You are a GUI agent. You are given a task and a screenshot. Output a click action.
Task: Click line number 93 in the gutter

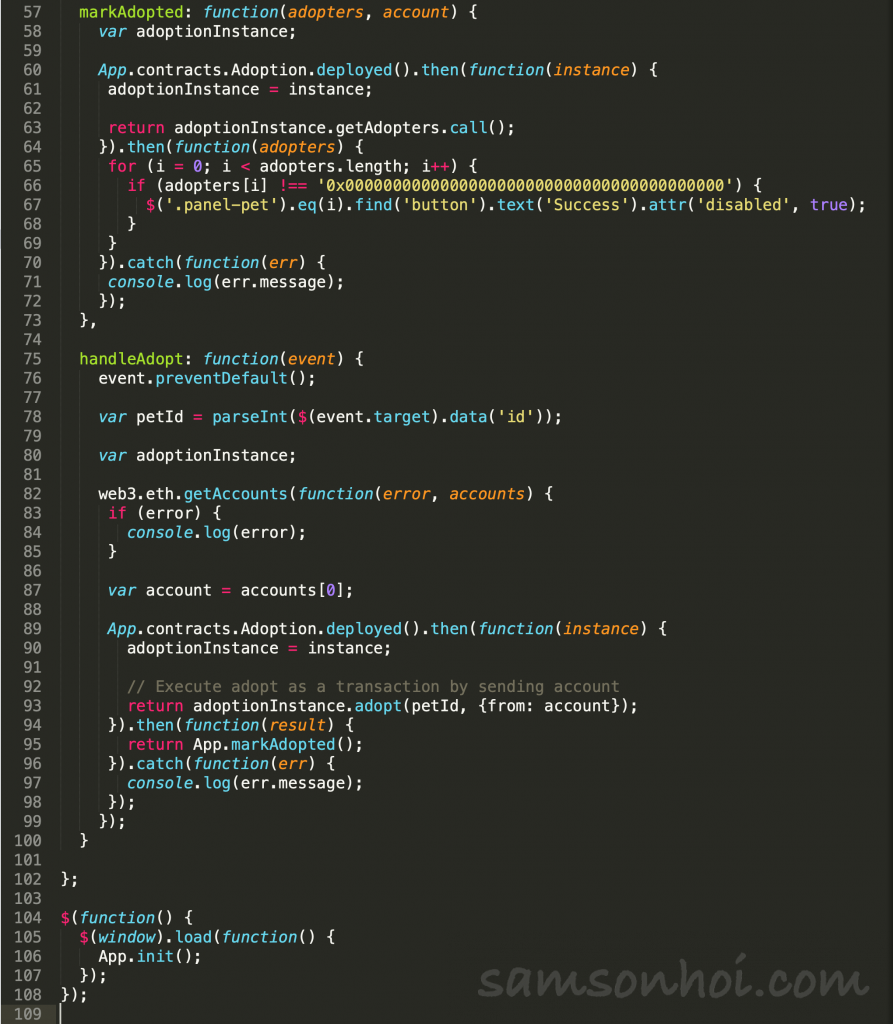(32, 706)
